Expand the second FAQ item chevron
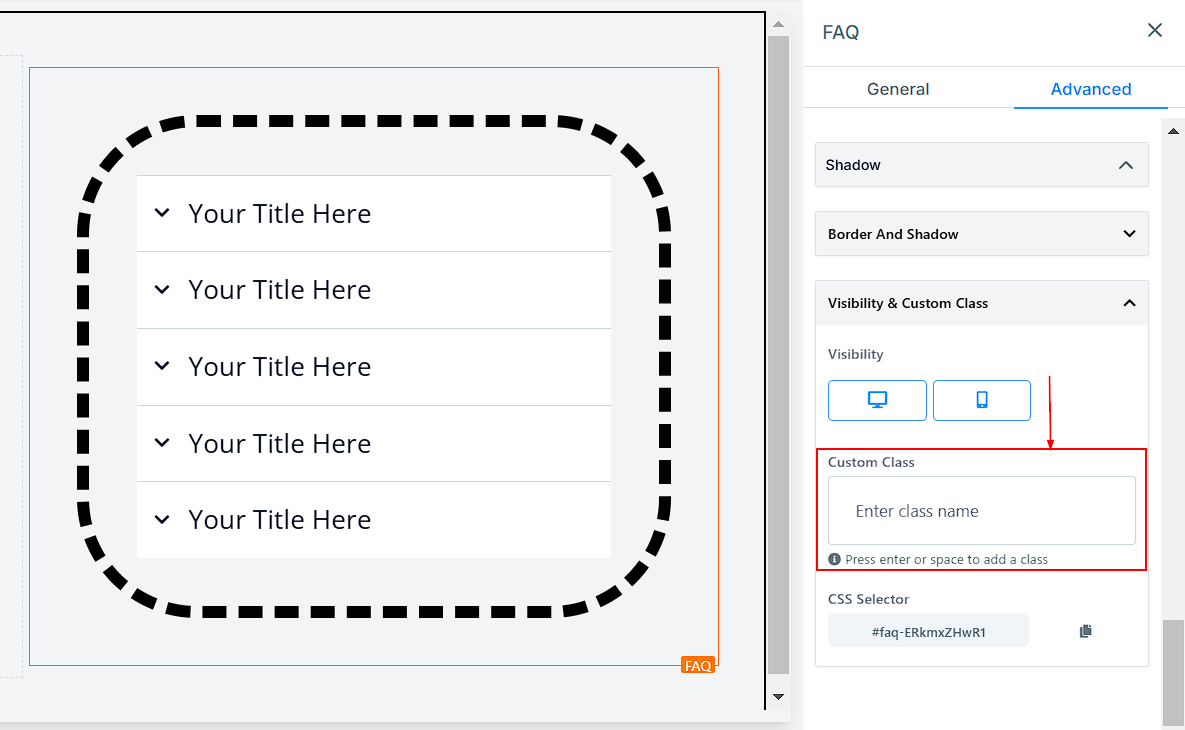The width and height of the screenshot is (1185, 730). [162, 290]
